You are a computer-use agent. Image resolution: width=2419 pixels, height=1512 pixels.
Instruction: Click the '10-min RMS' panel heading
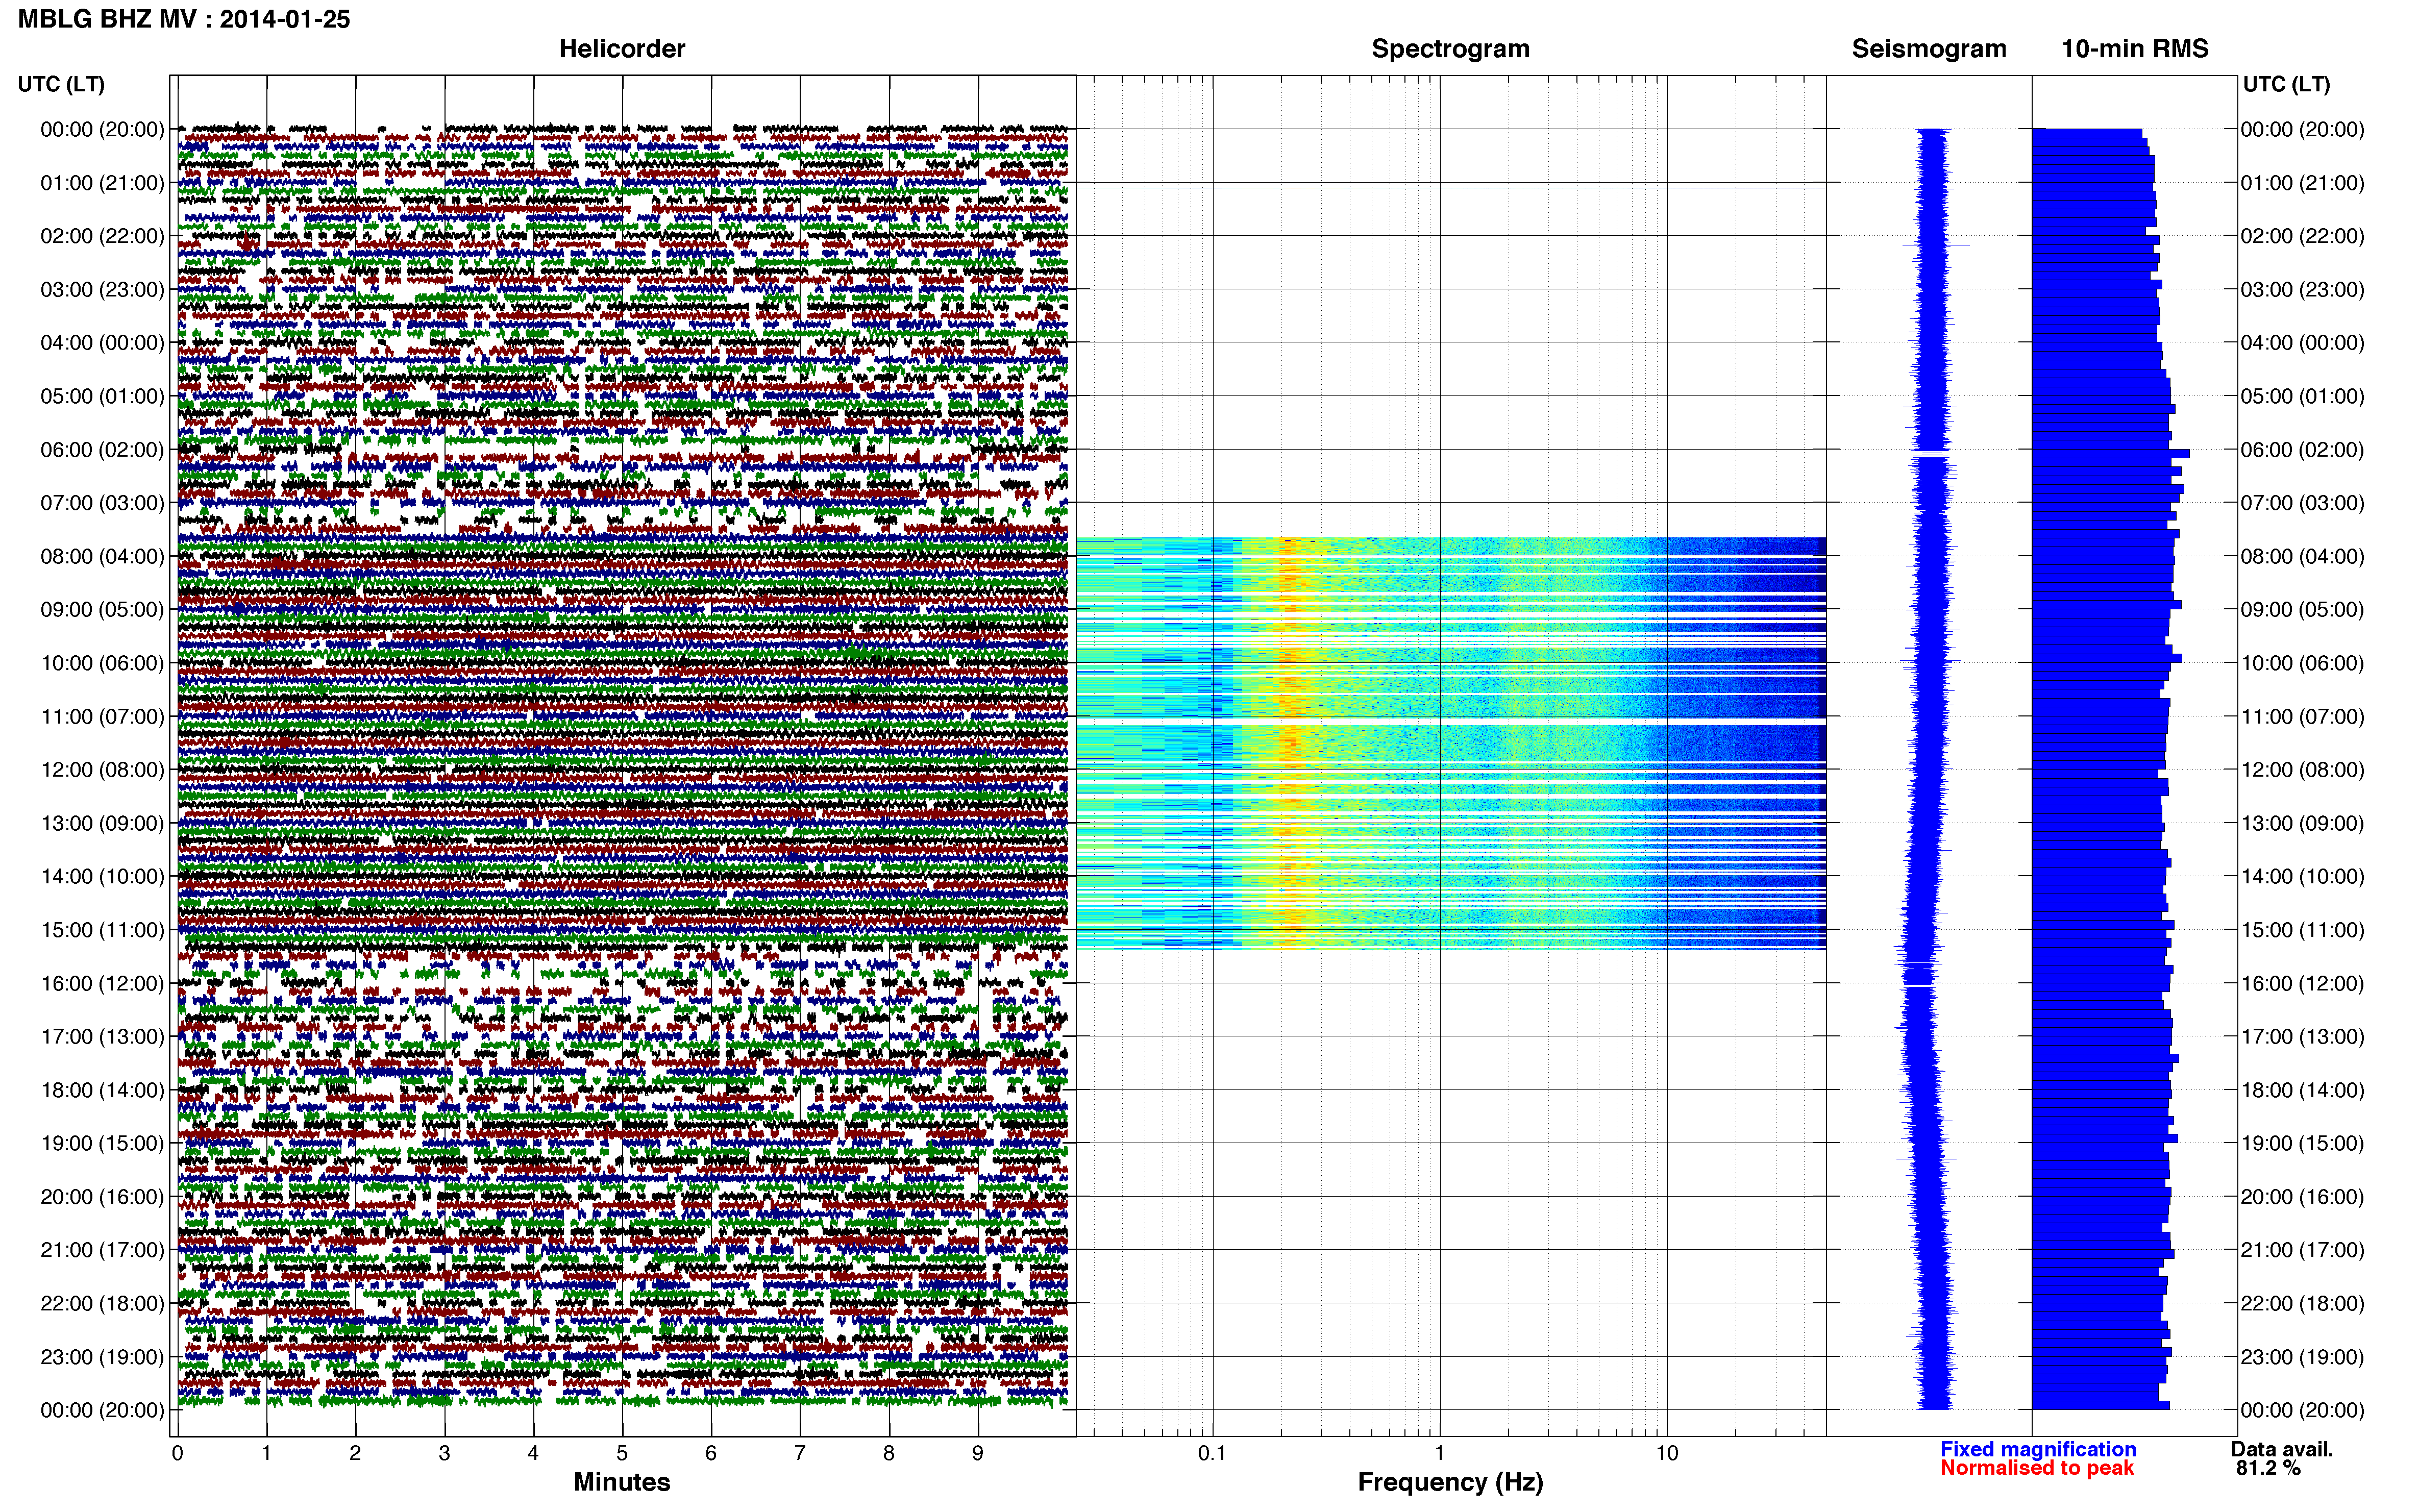point(2135,49)
